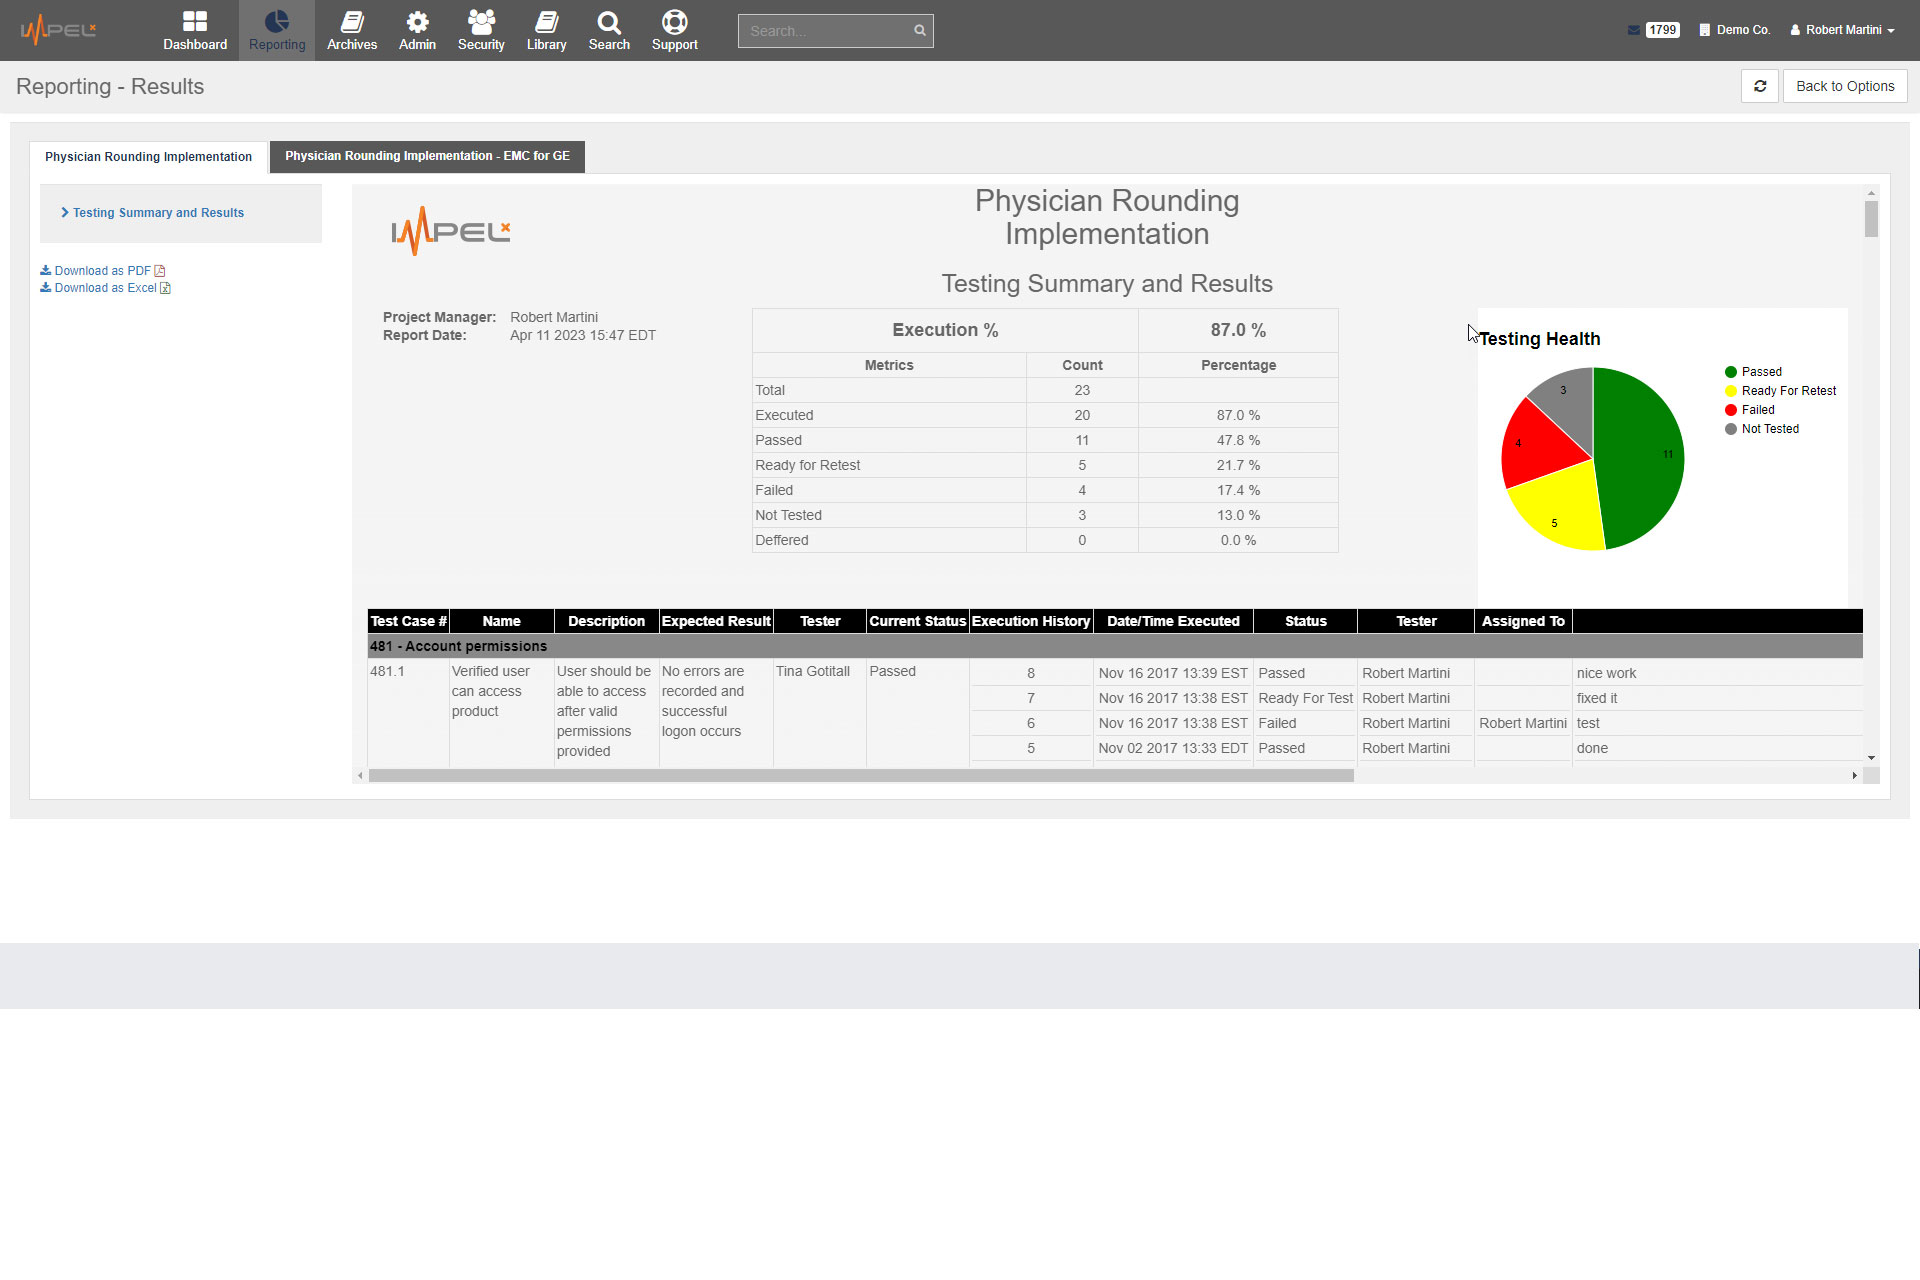Open Robert Martini user dropdown

(x=1842, y=30)
